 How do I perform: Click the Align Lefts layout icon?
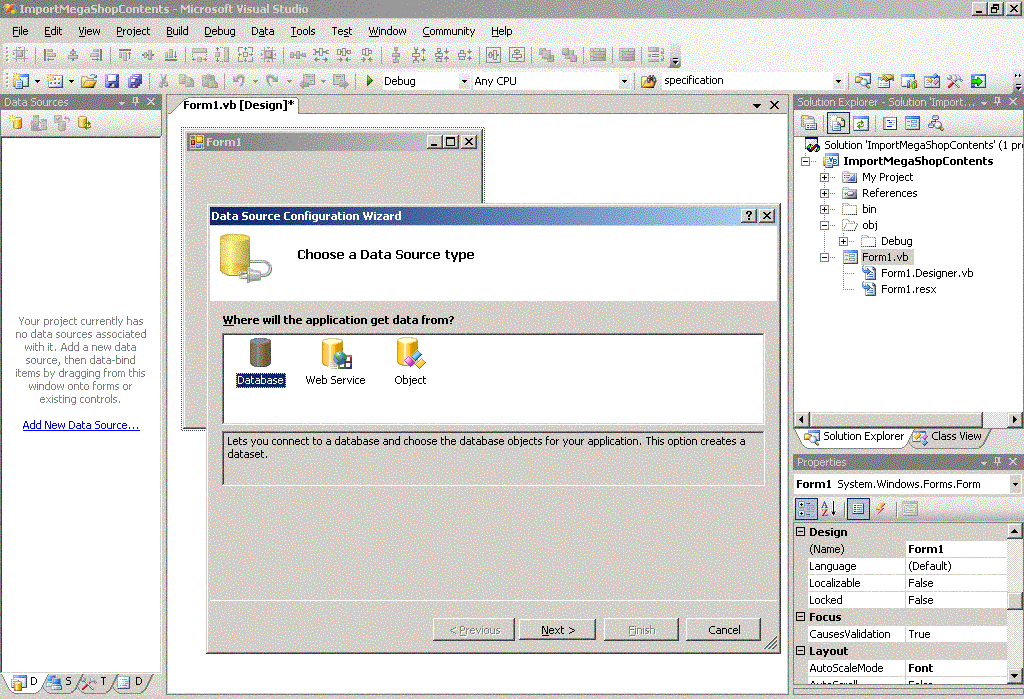point(50,56)
